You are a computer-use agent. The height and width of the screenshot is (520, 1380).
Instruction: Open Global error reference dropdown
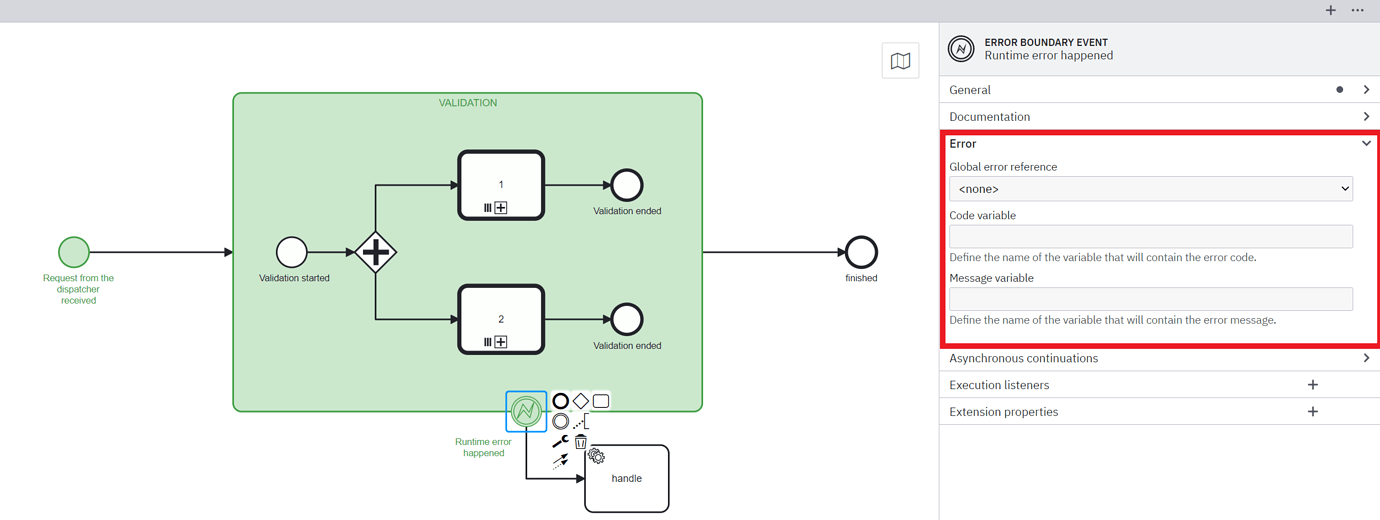(x=1151, y=189)
